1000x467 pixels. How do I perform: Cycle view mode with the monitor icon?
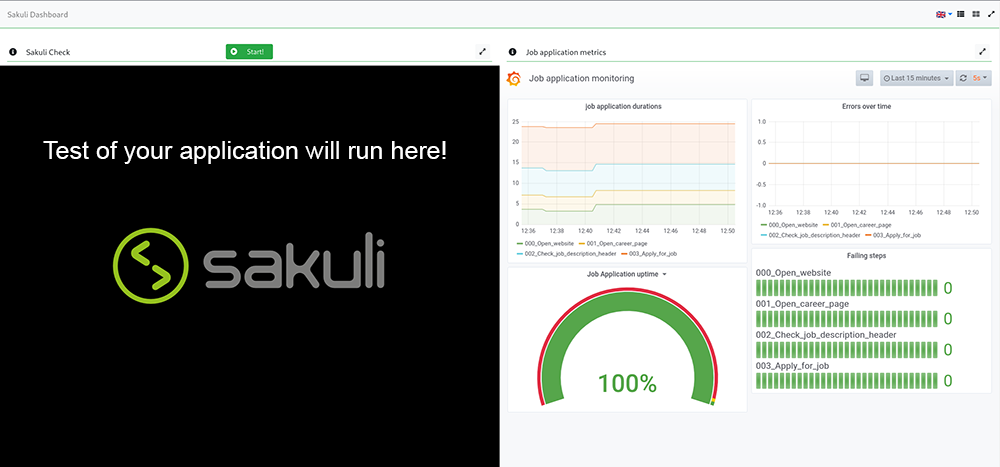[x=865, y=78]
